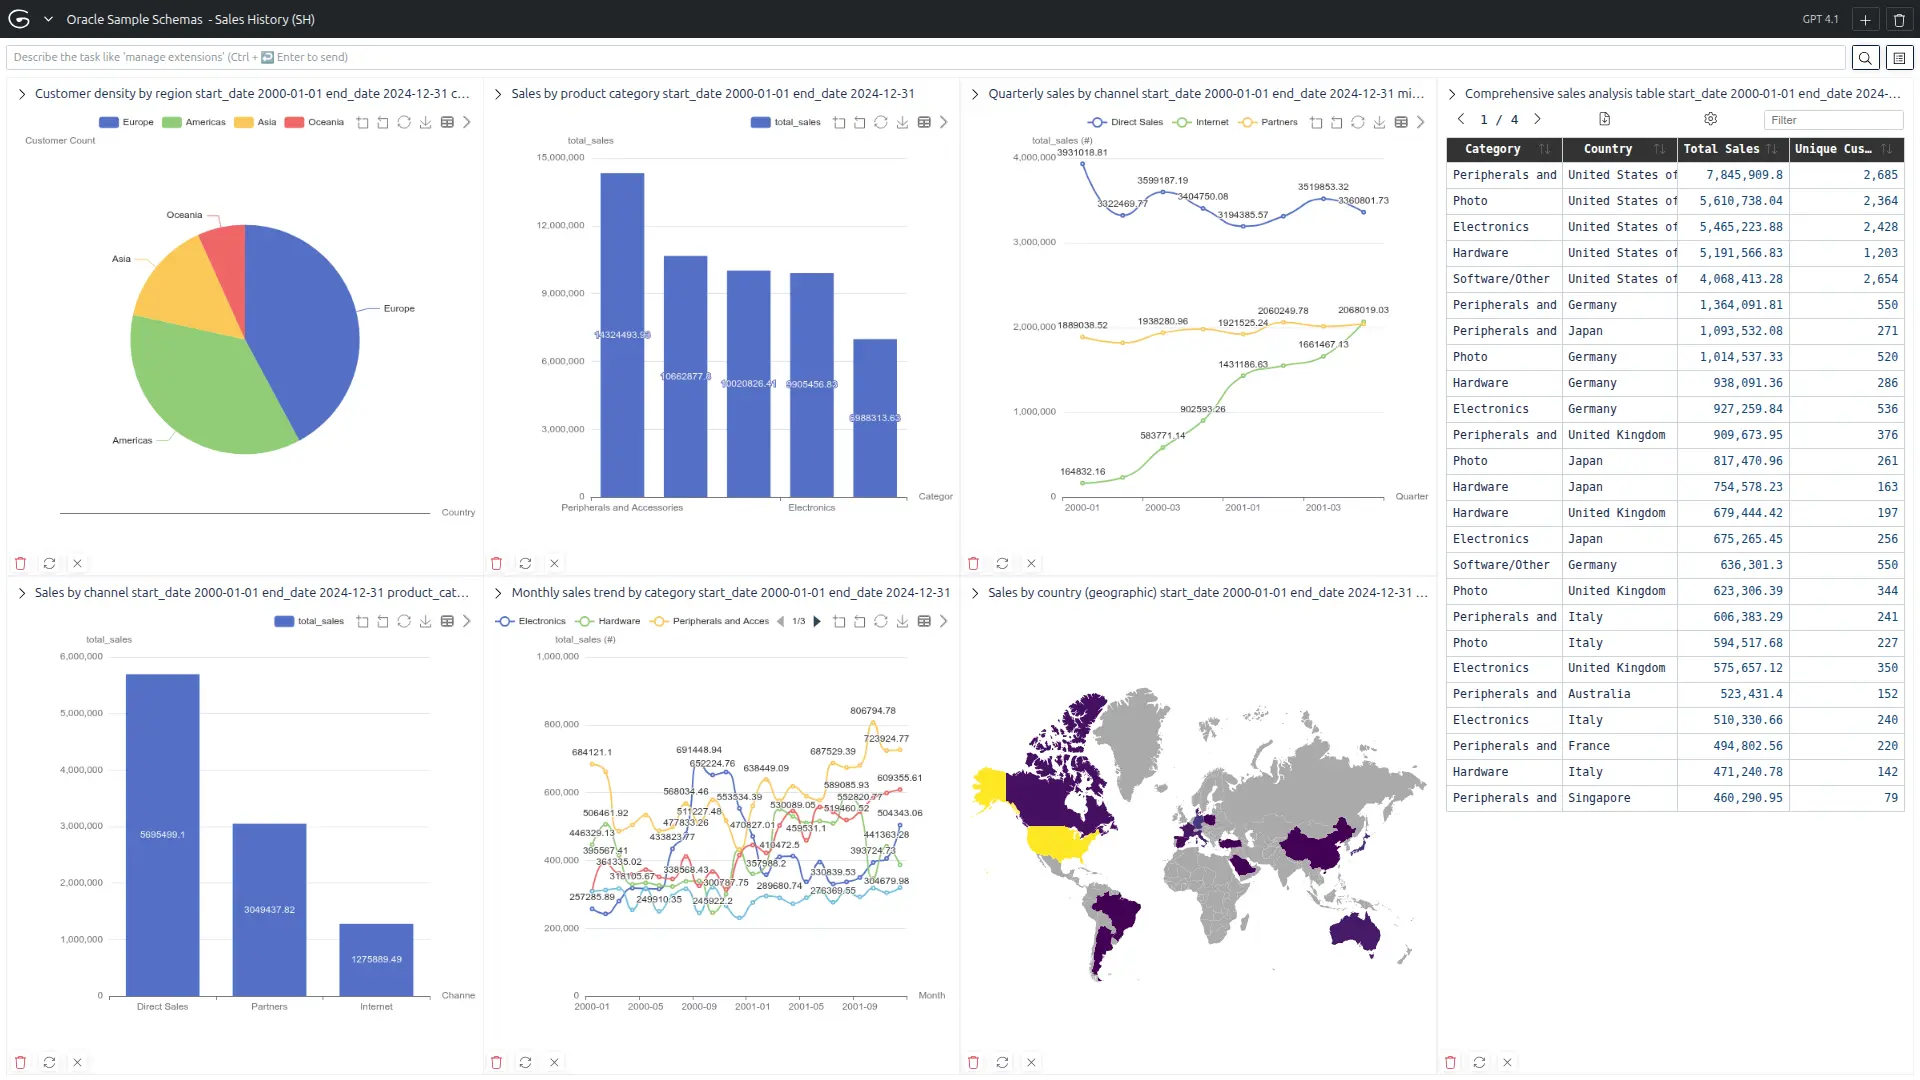Refresh the Monthly sales trend panel
Image resolution: width=1920 pixels, height=1080 pixels.
tap(525, 1062)
